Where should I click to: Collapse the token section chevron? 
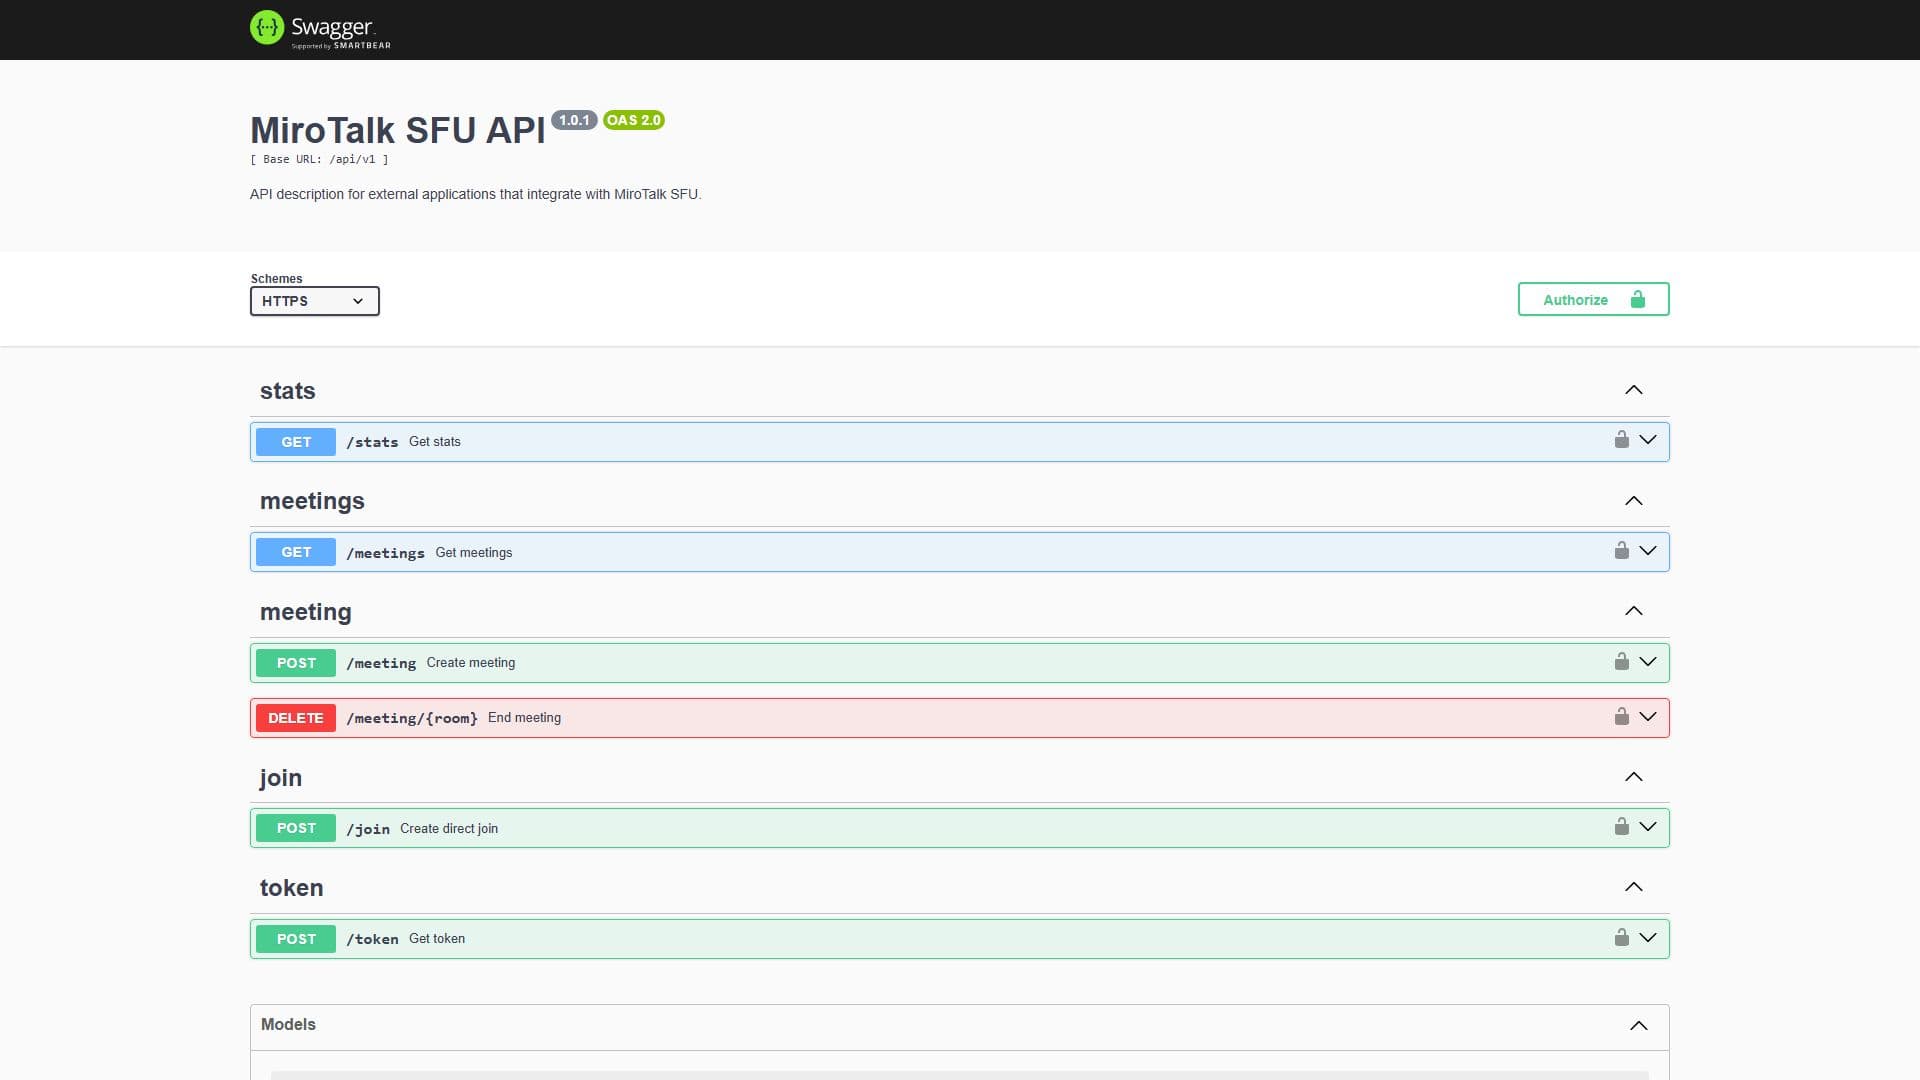1633,887
